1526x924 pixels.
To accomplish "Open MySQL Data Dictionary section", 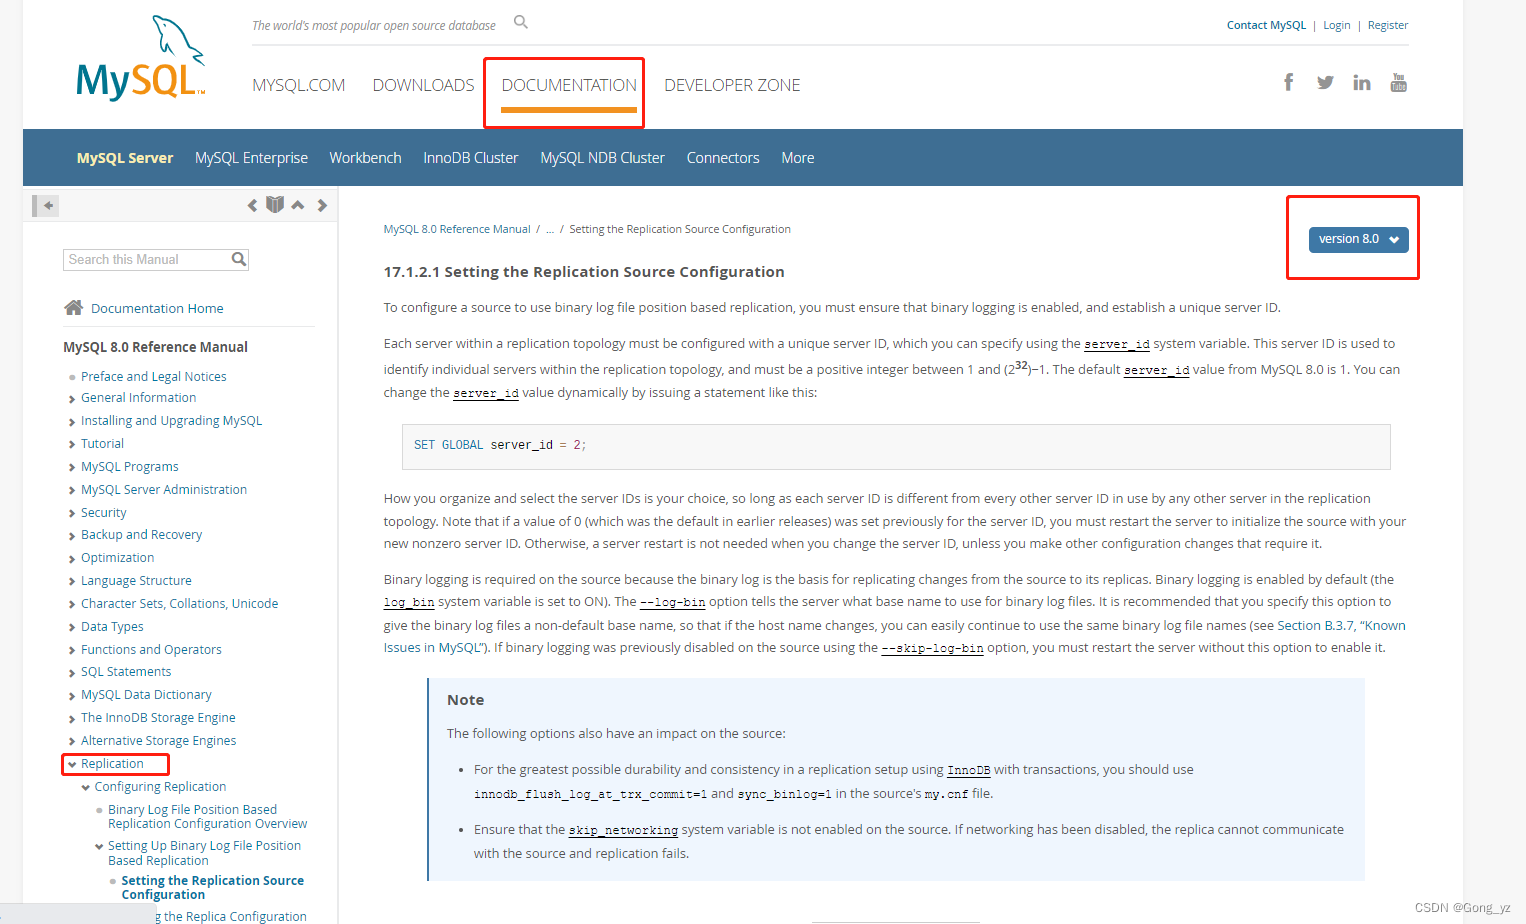I will (x=146, y=694).
